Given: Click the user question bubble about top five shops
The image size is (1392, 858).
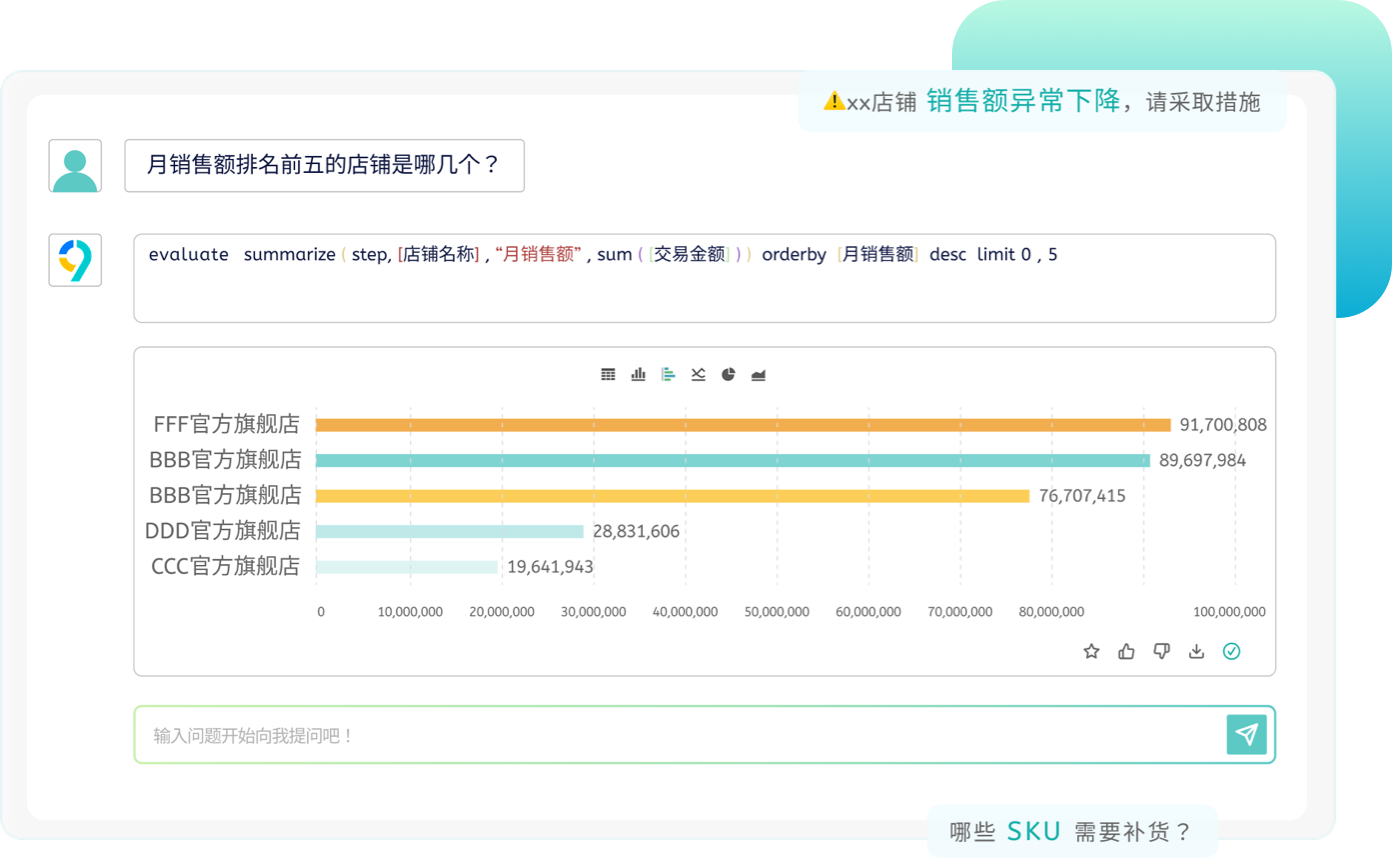Looking at the screenshot, I should pyautogui.click(x=325, y=166).
